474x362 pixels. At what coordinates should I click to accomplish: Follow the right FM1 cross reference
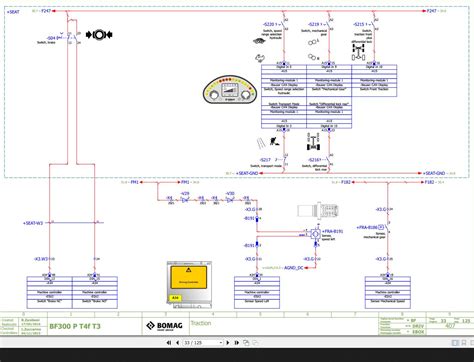pos(185,182)
